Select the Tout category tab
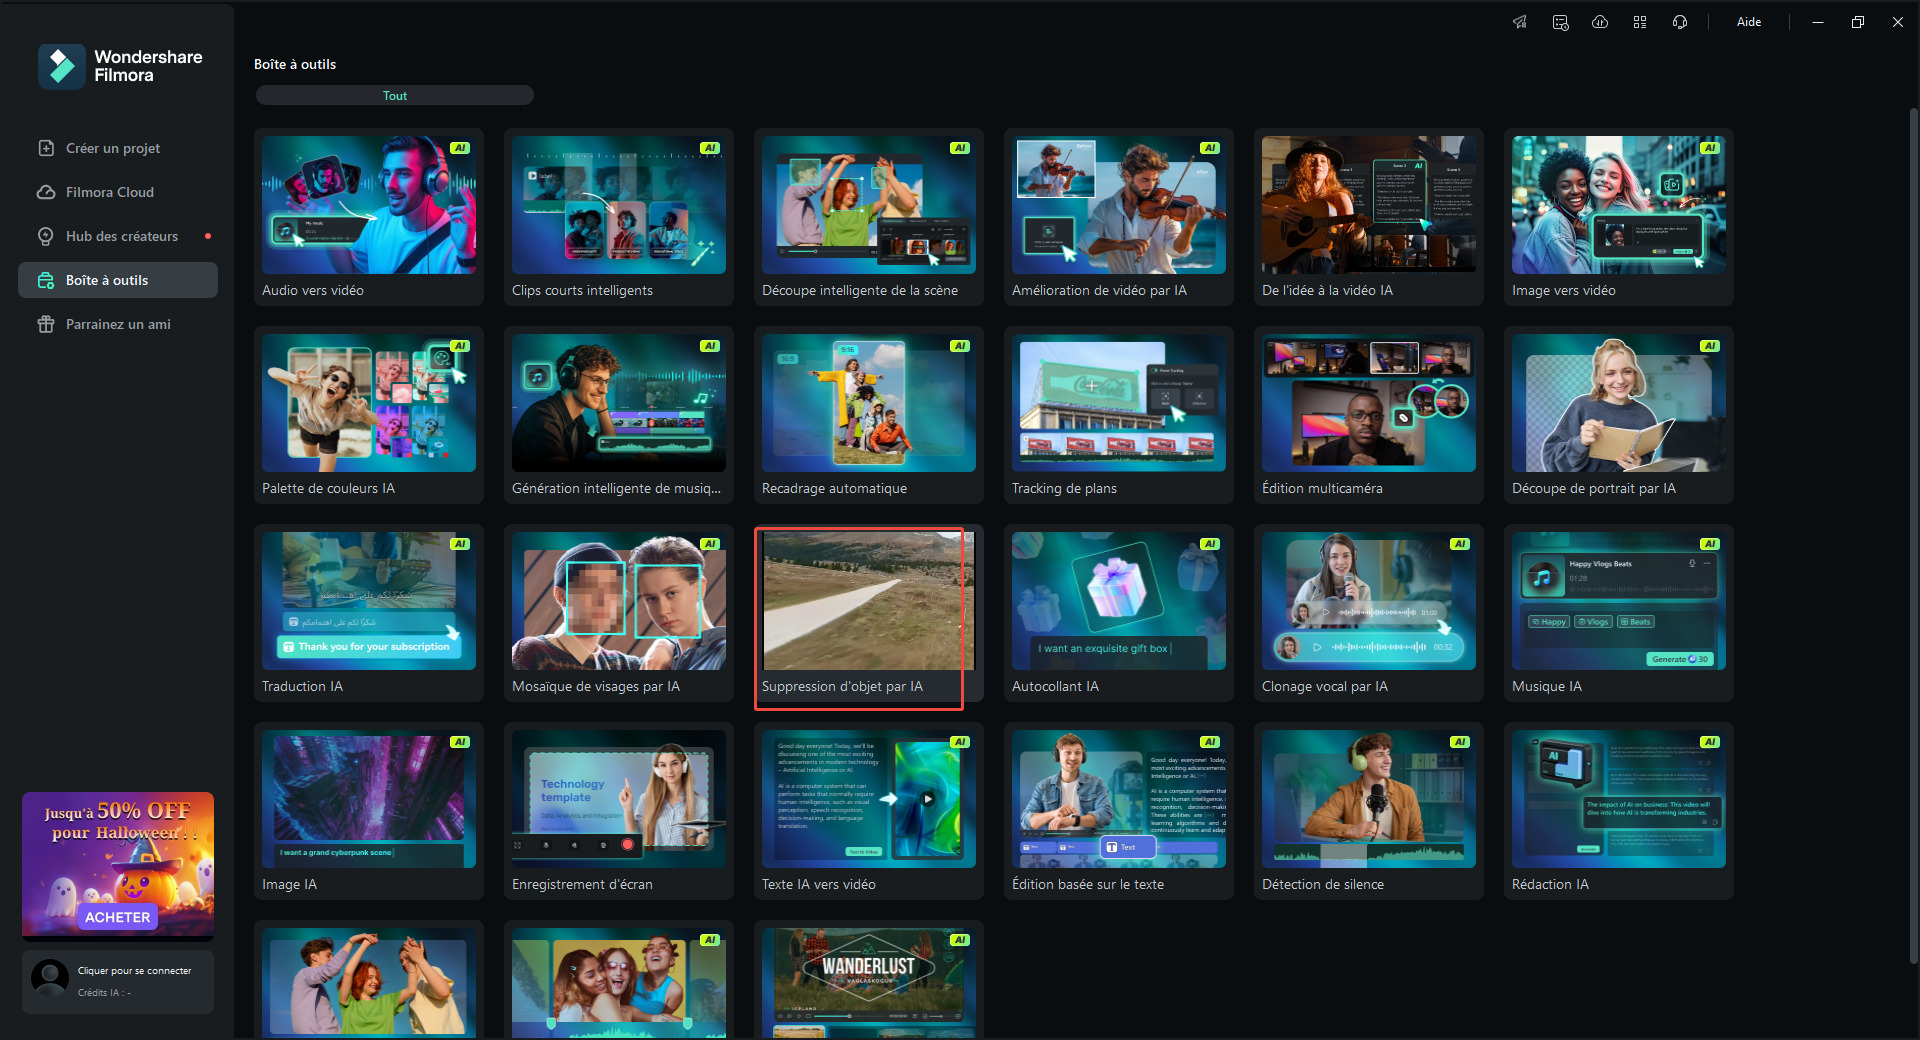1920x1040 pixels. point(395,96)
